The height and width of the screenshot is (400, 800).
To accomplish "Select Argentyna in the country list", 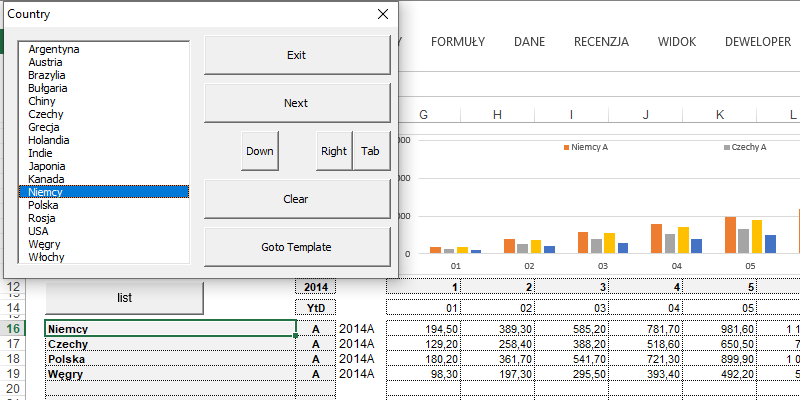I will coord(54,49).
